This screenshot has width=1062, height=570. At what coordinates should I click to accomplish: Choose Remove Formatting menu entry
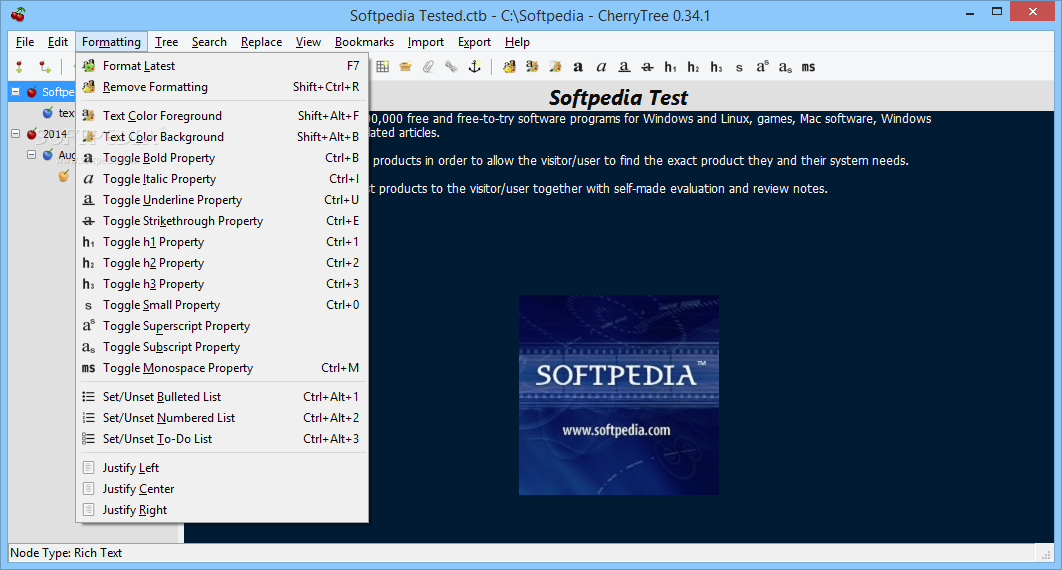point(221,87)
